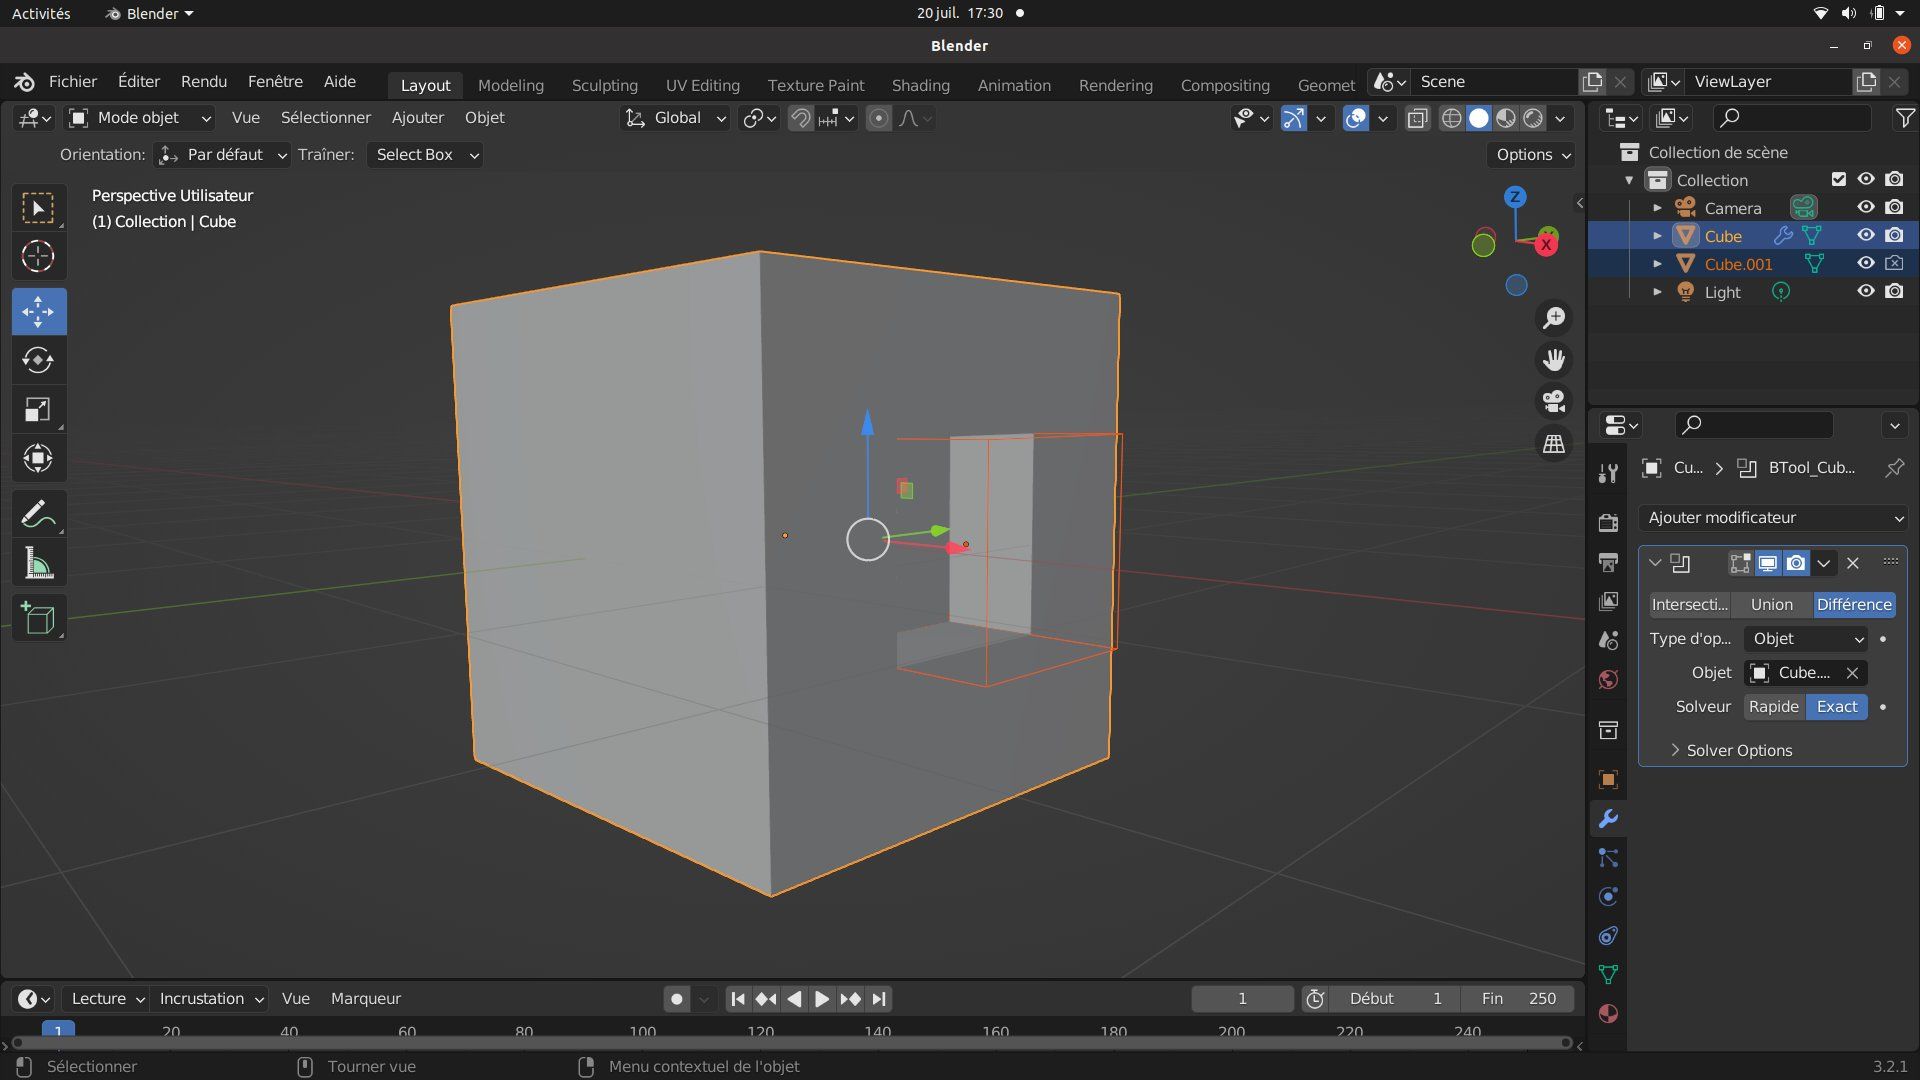Open the Object Data properties tab
The image size is (1920, 1080).
[1608, 975]
